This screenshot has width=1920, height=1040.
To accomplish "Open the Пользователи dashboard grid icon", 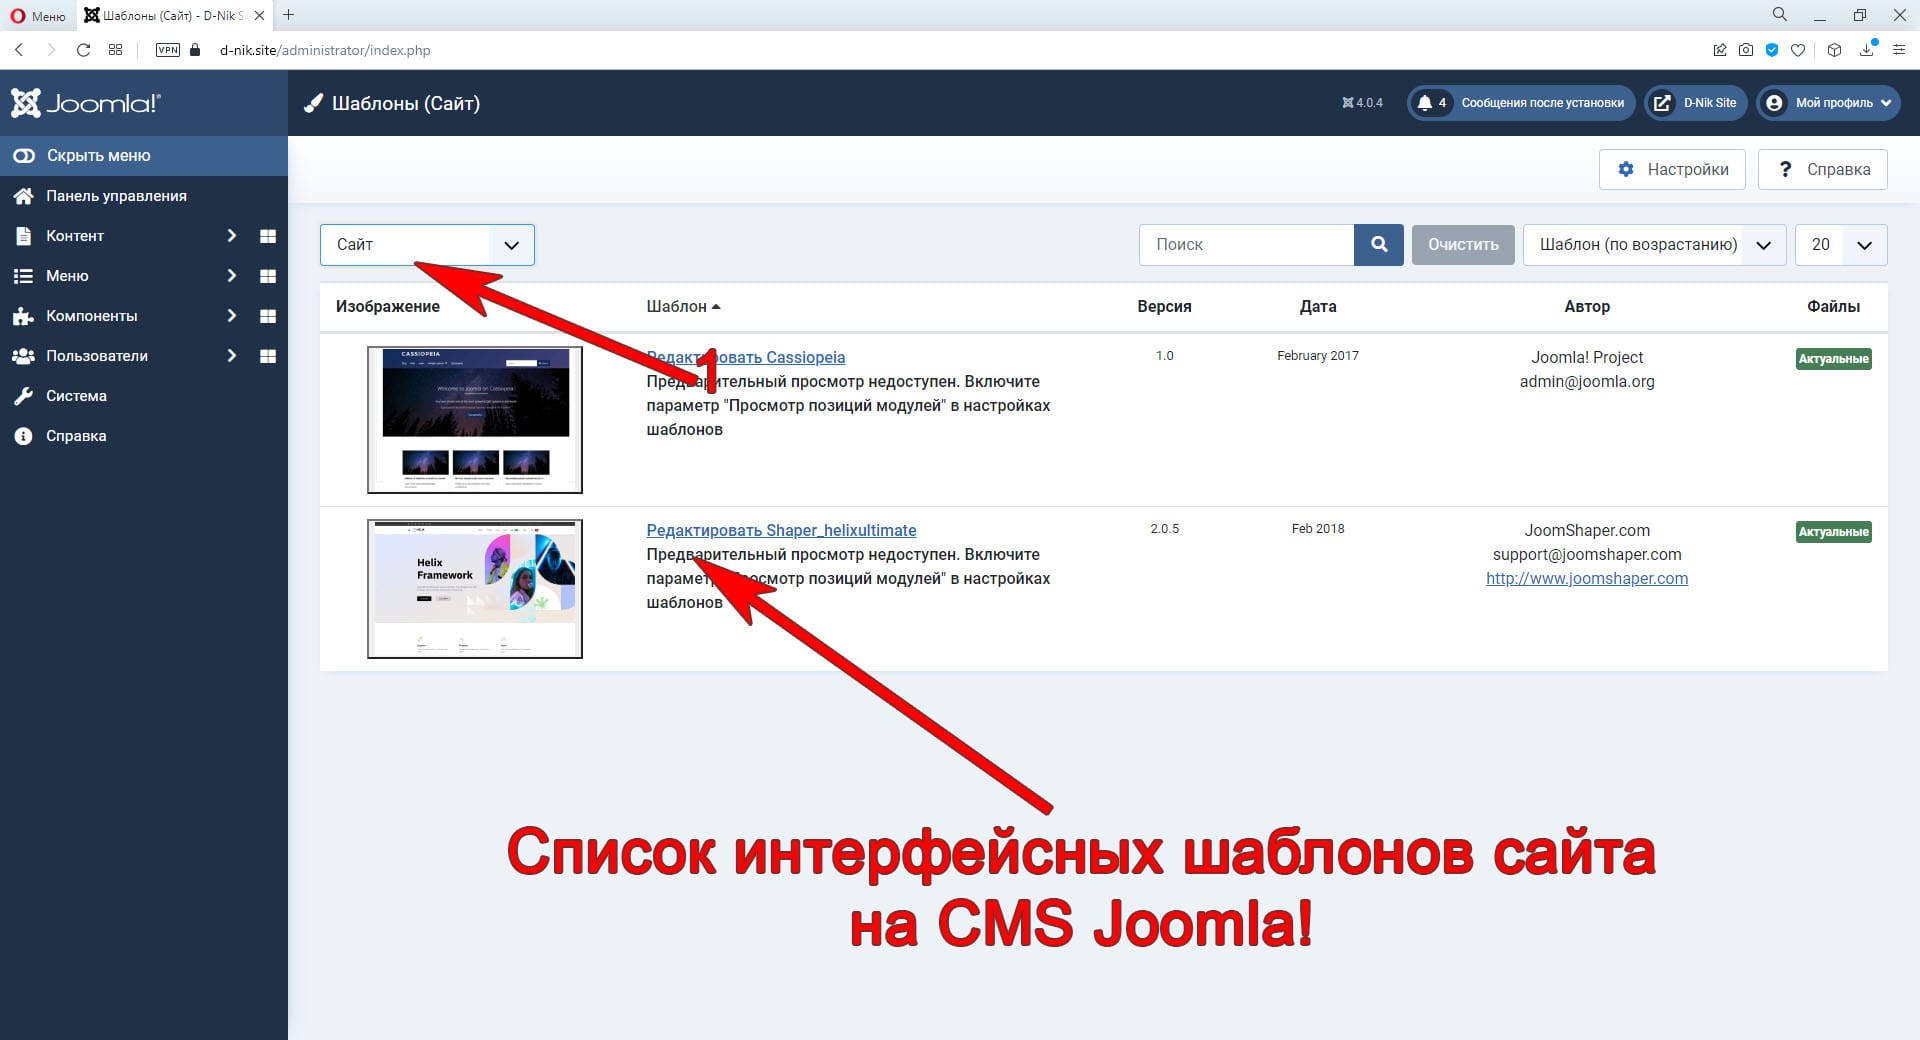I will (x=268, y=356).
